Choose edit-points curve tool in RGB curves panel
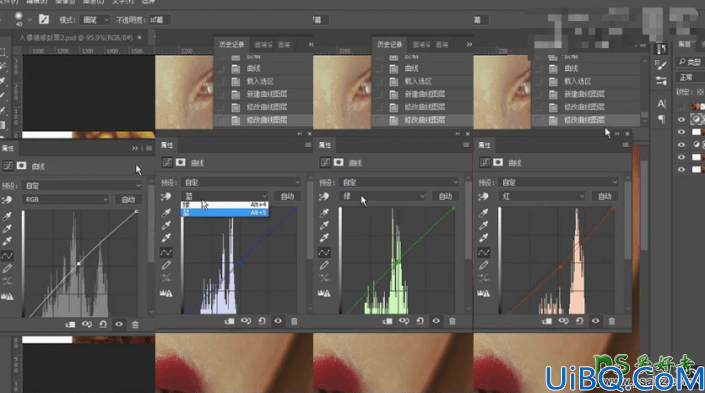This screenshot has width=705, height=393. coord(7,255)
